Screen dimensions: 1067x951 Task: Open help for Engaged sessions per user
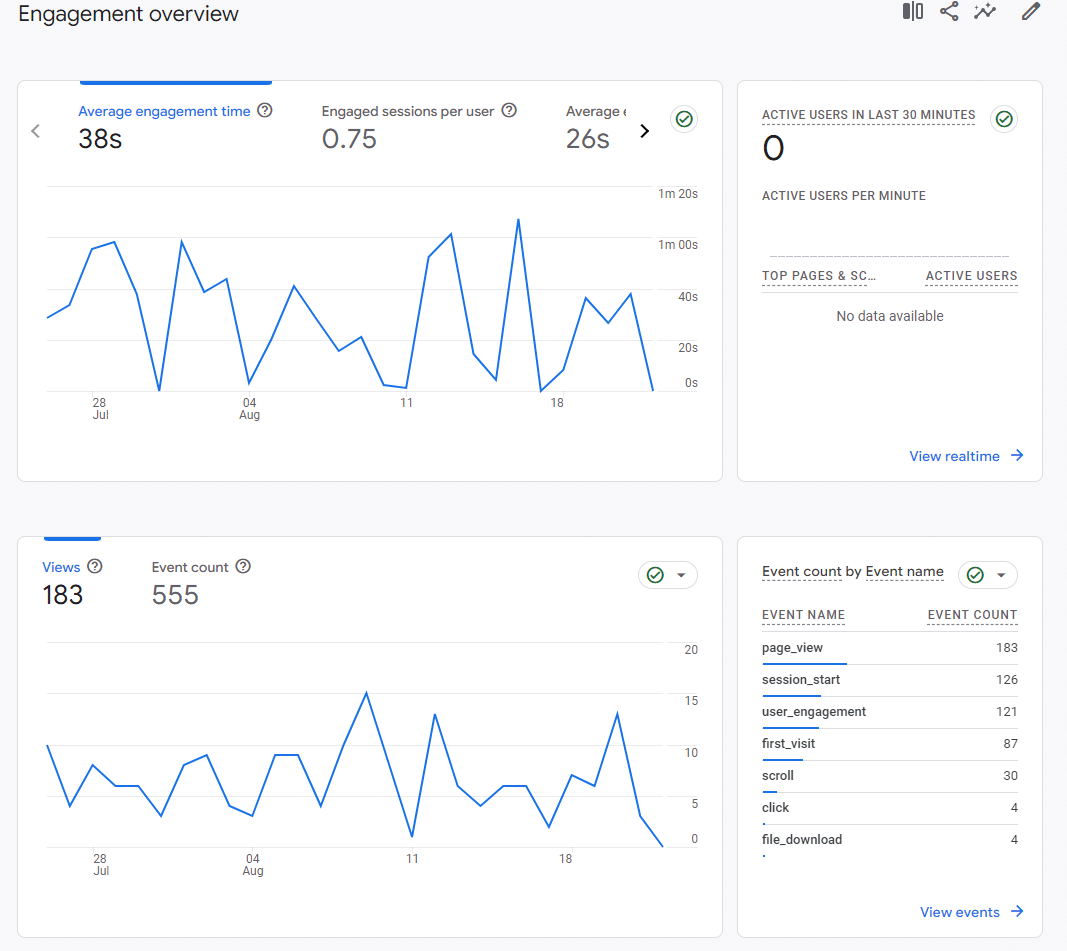[509, 110]
